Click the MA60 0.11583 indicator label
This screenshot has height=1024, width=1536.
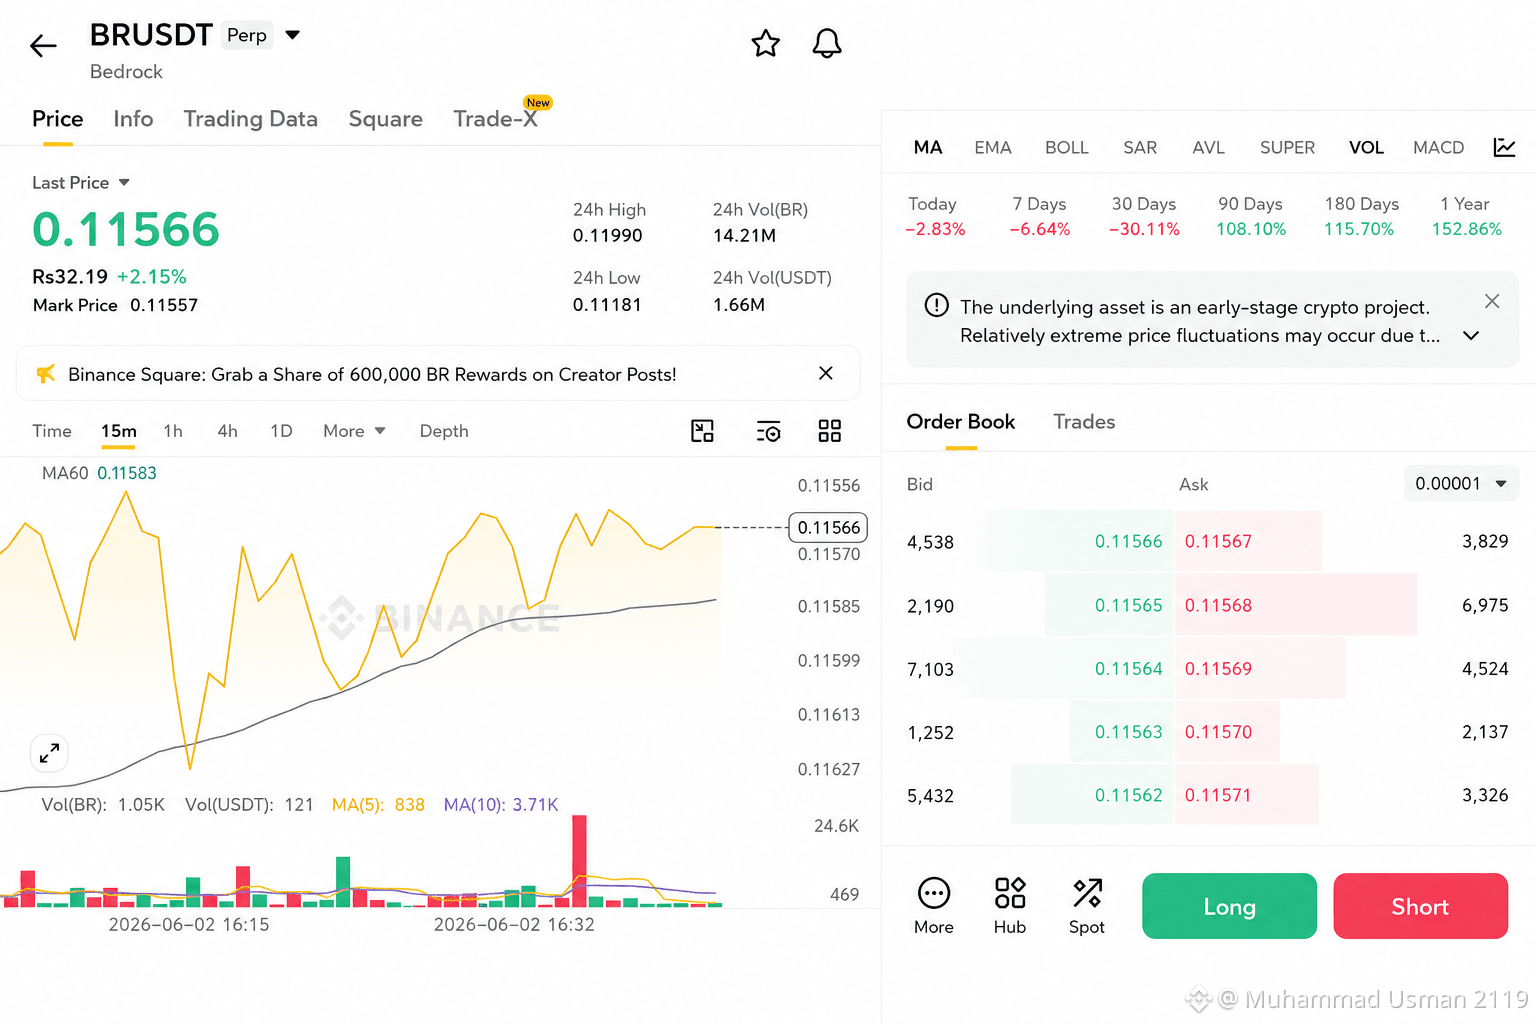pos(99,473)
